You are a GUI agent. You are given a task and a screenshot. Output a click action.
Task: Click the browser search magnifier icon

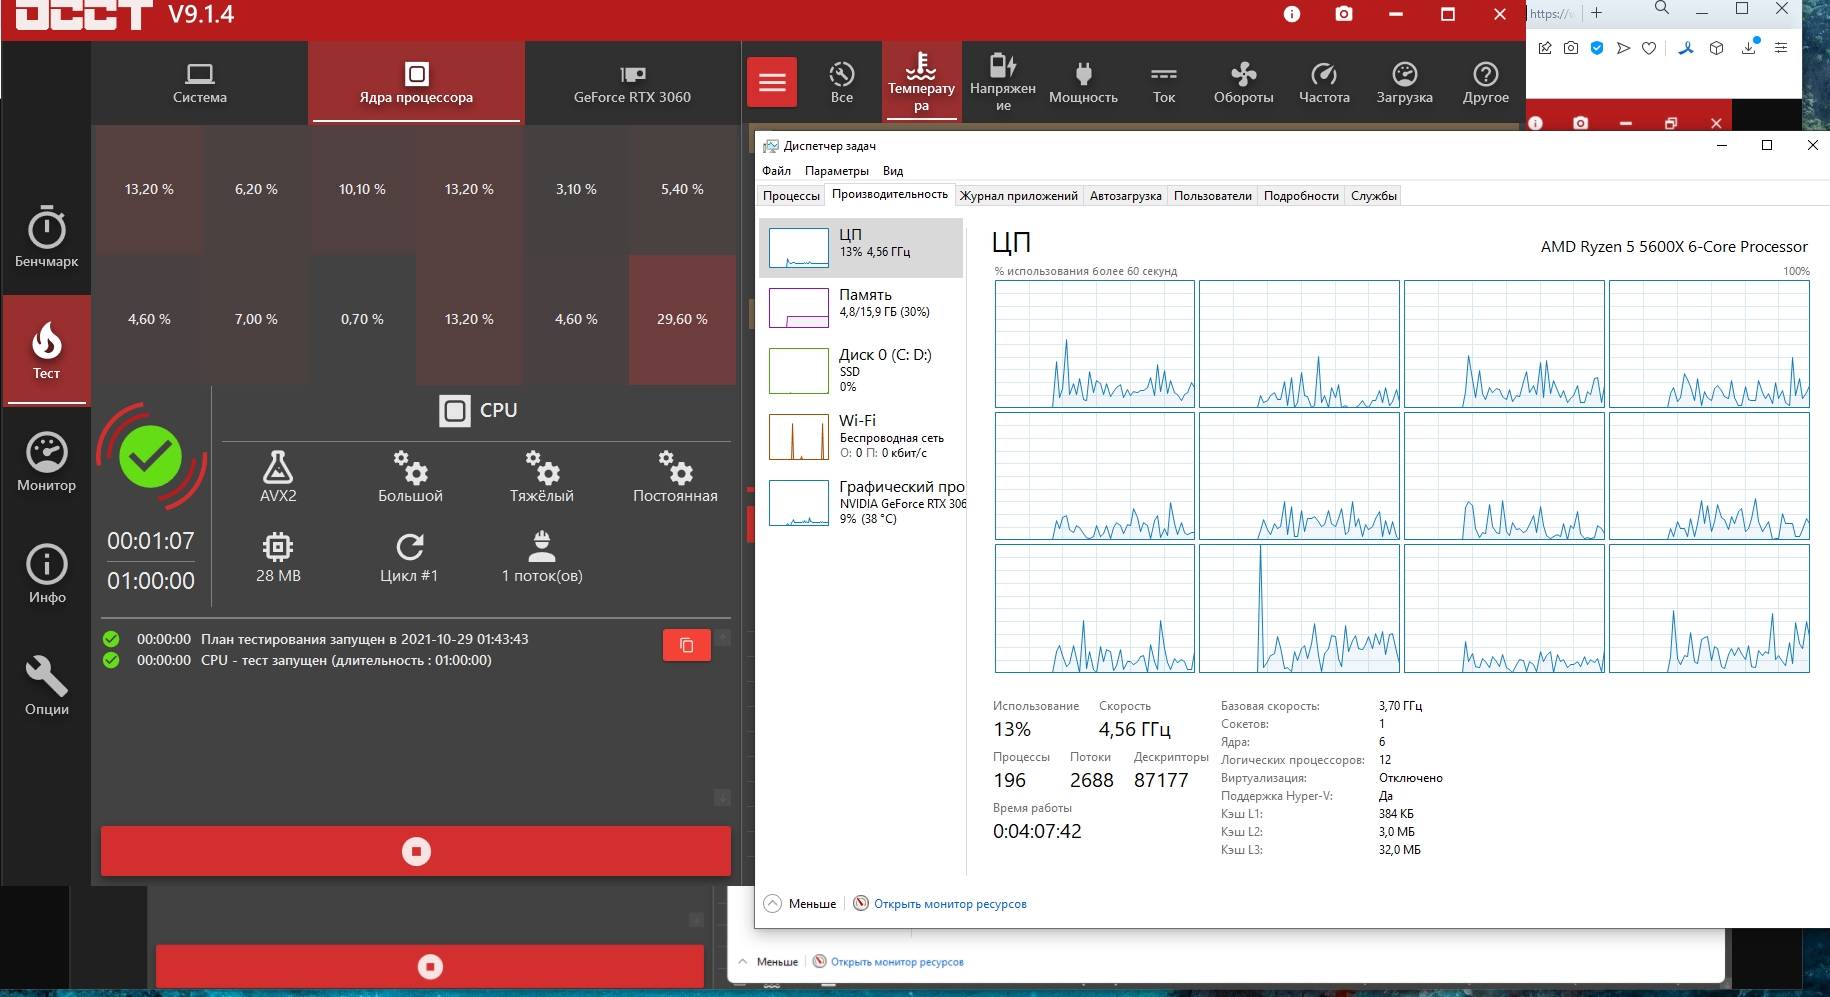1662,9
